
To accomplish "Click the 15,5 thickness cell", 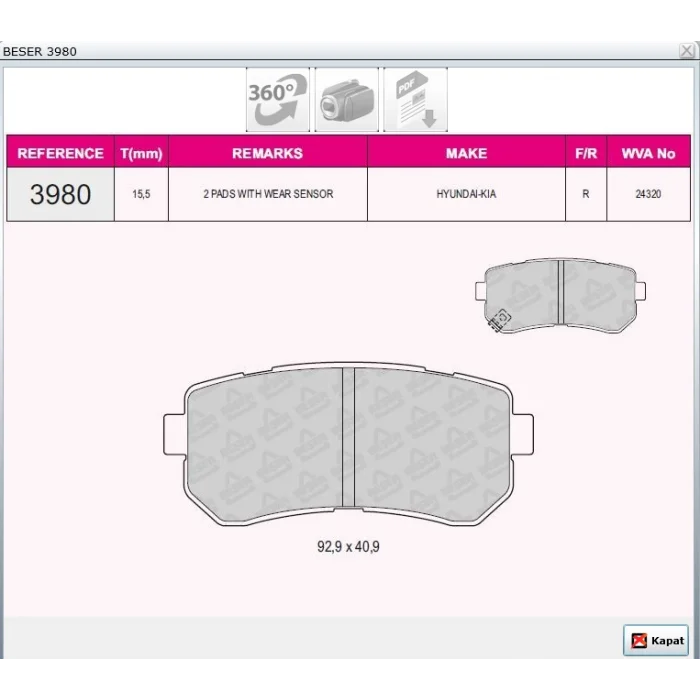I will click(x=142, y=194).
